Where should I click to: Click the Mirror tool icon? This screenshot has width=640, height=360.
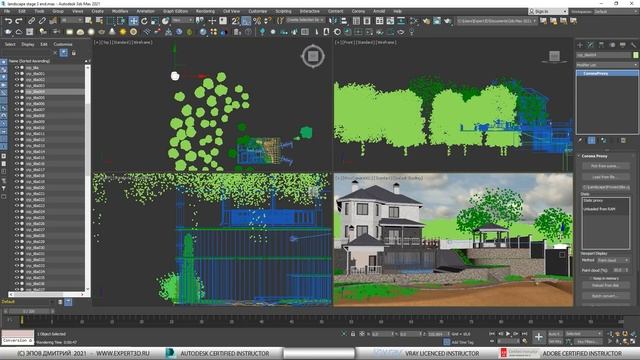[x=333, y=20]
